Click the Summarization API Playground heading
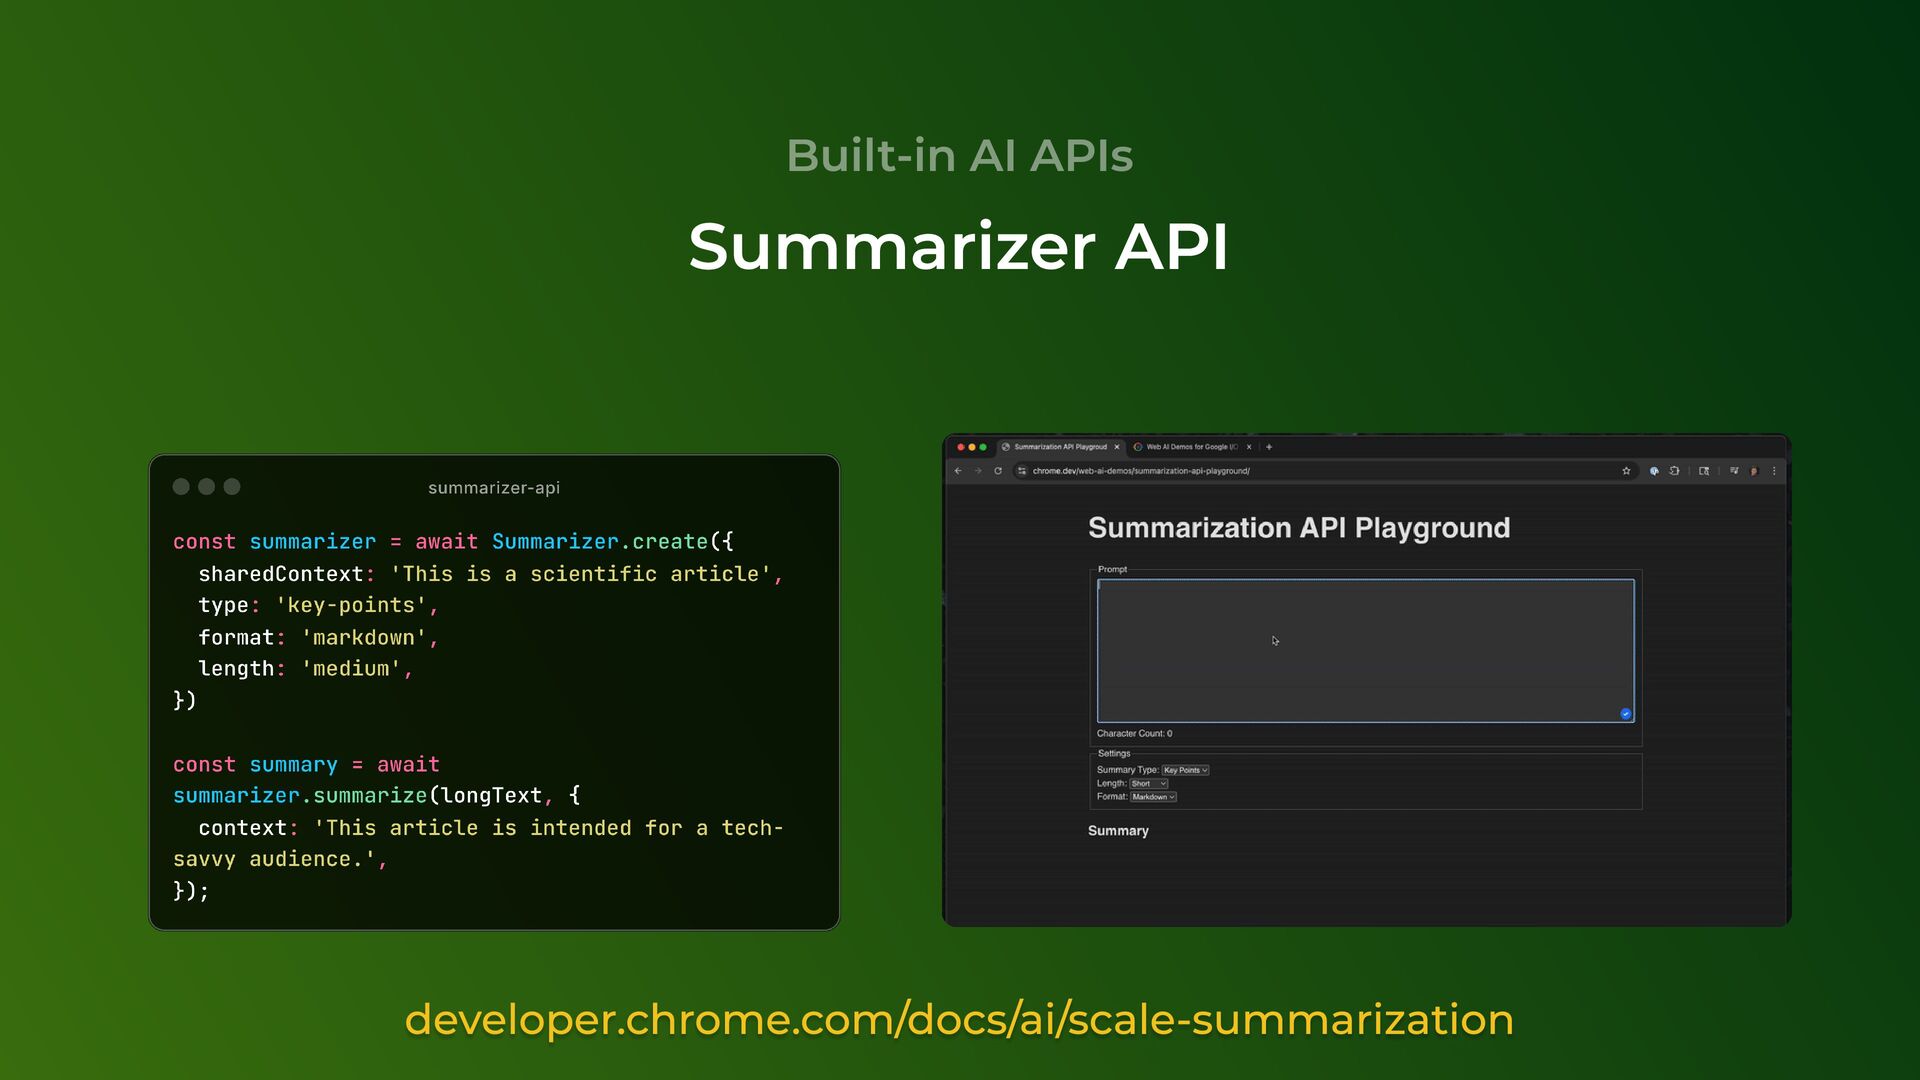The width and height of the screenshot is (1920, 1080). tap(1299, 528)
